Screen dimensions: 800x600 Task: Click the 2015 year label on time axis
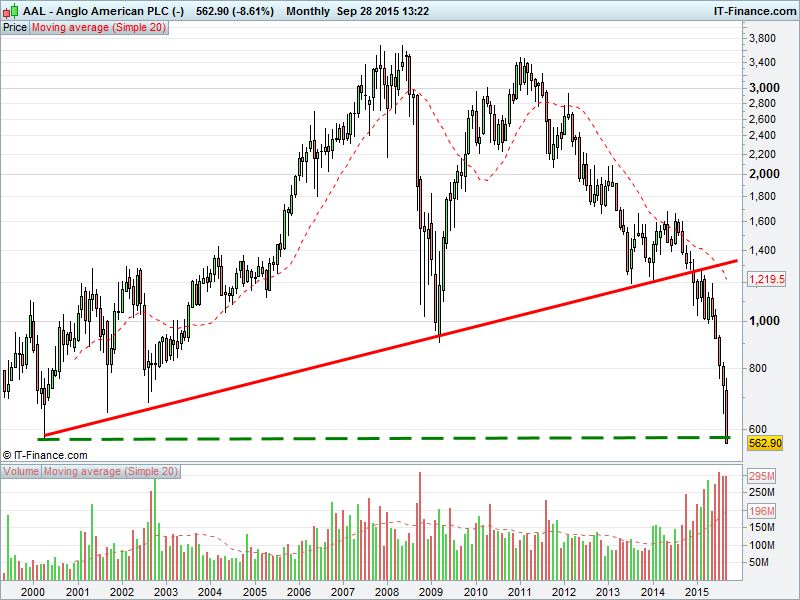(x=696, y=592)
